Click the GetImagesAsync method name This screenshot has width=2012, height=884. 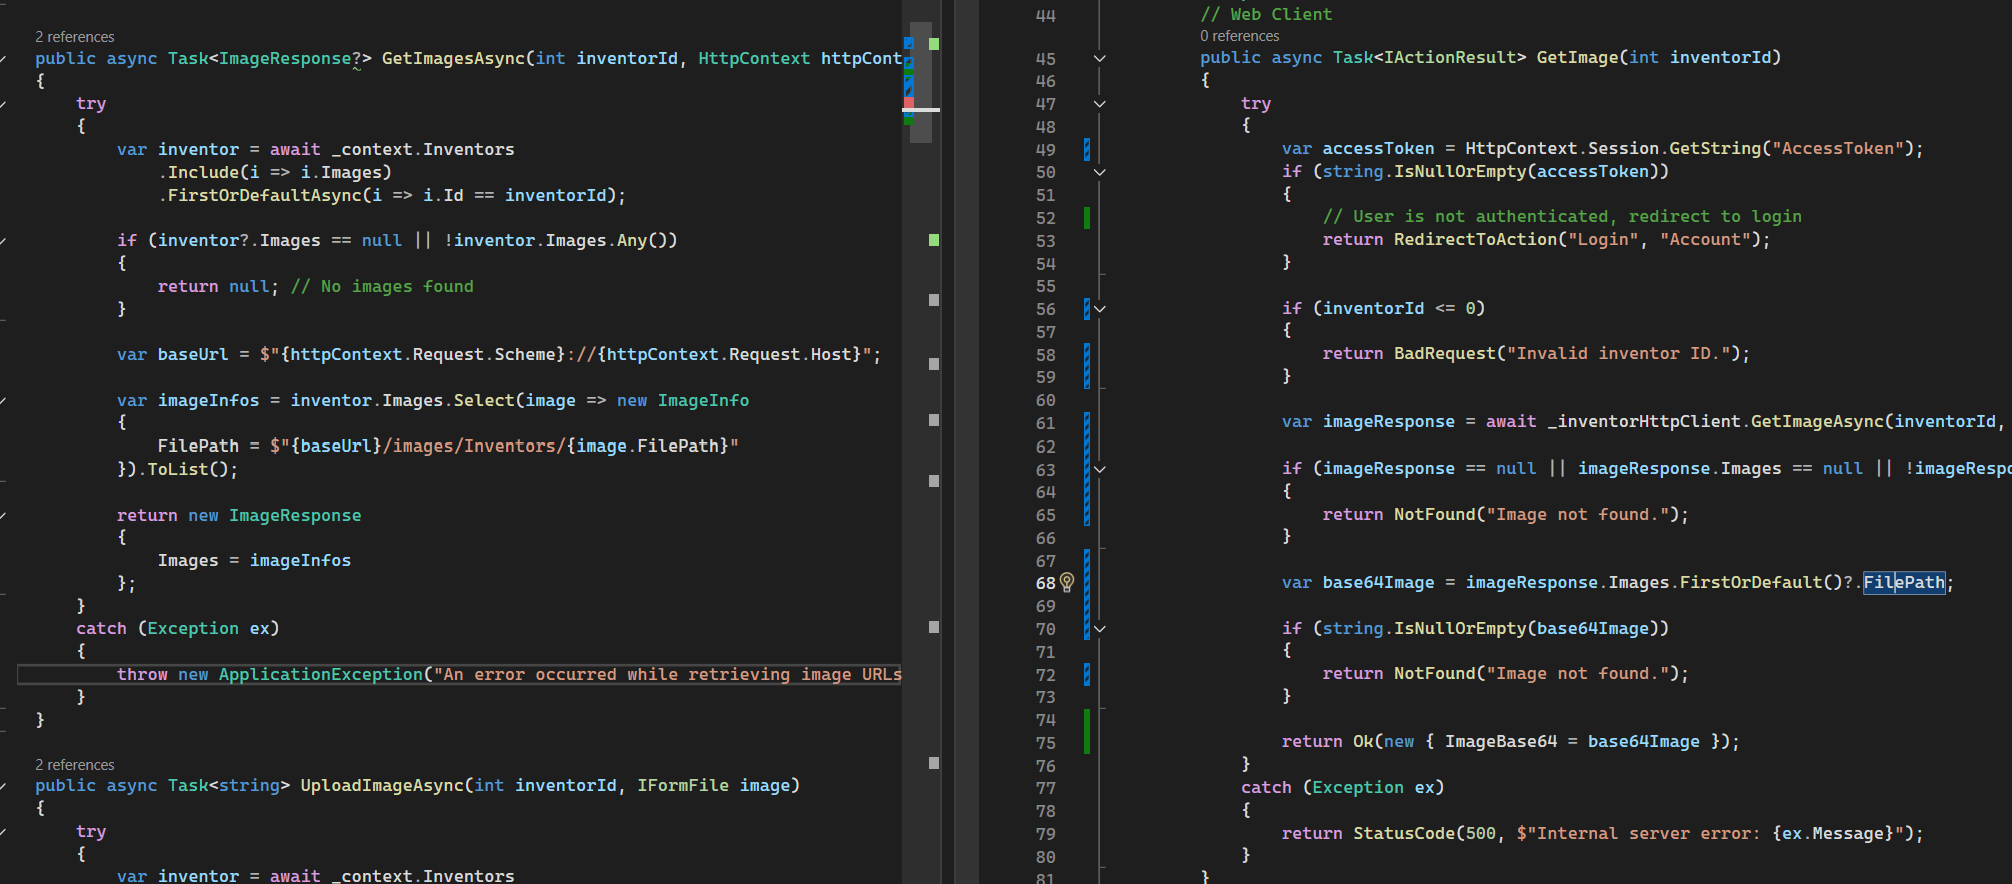point(453,58)
